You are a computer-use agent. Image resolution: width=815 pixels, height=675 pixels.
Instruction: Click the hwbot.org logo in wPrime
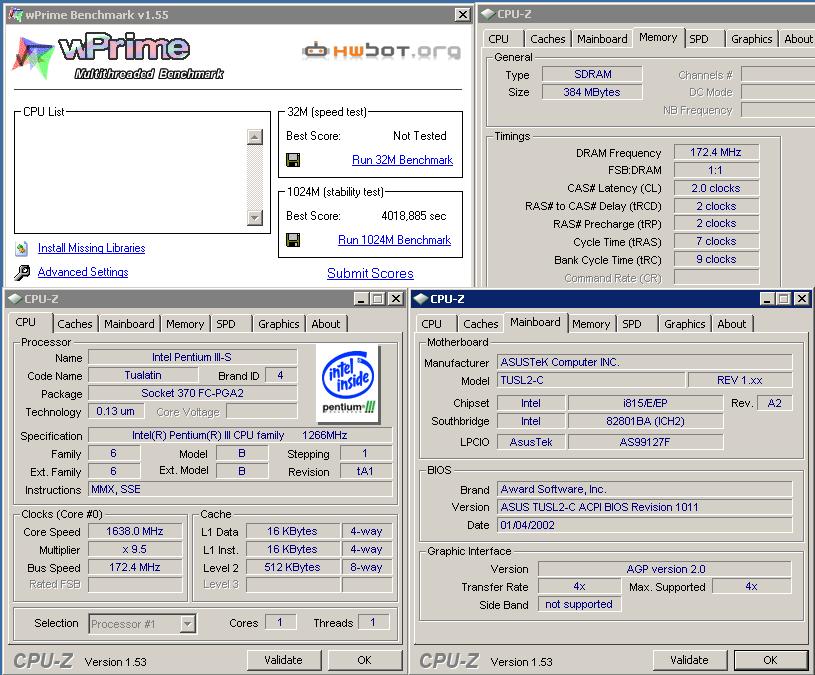tap(382, 50)
